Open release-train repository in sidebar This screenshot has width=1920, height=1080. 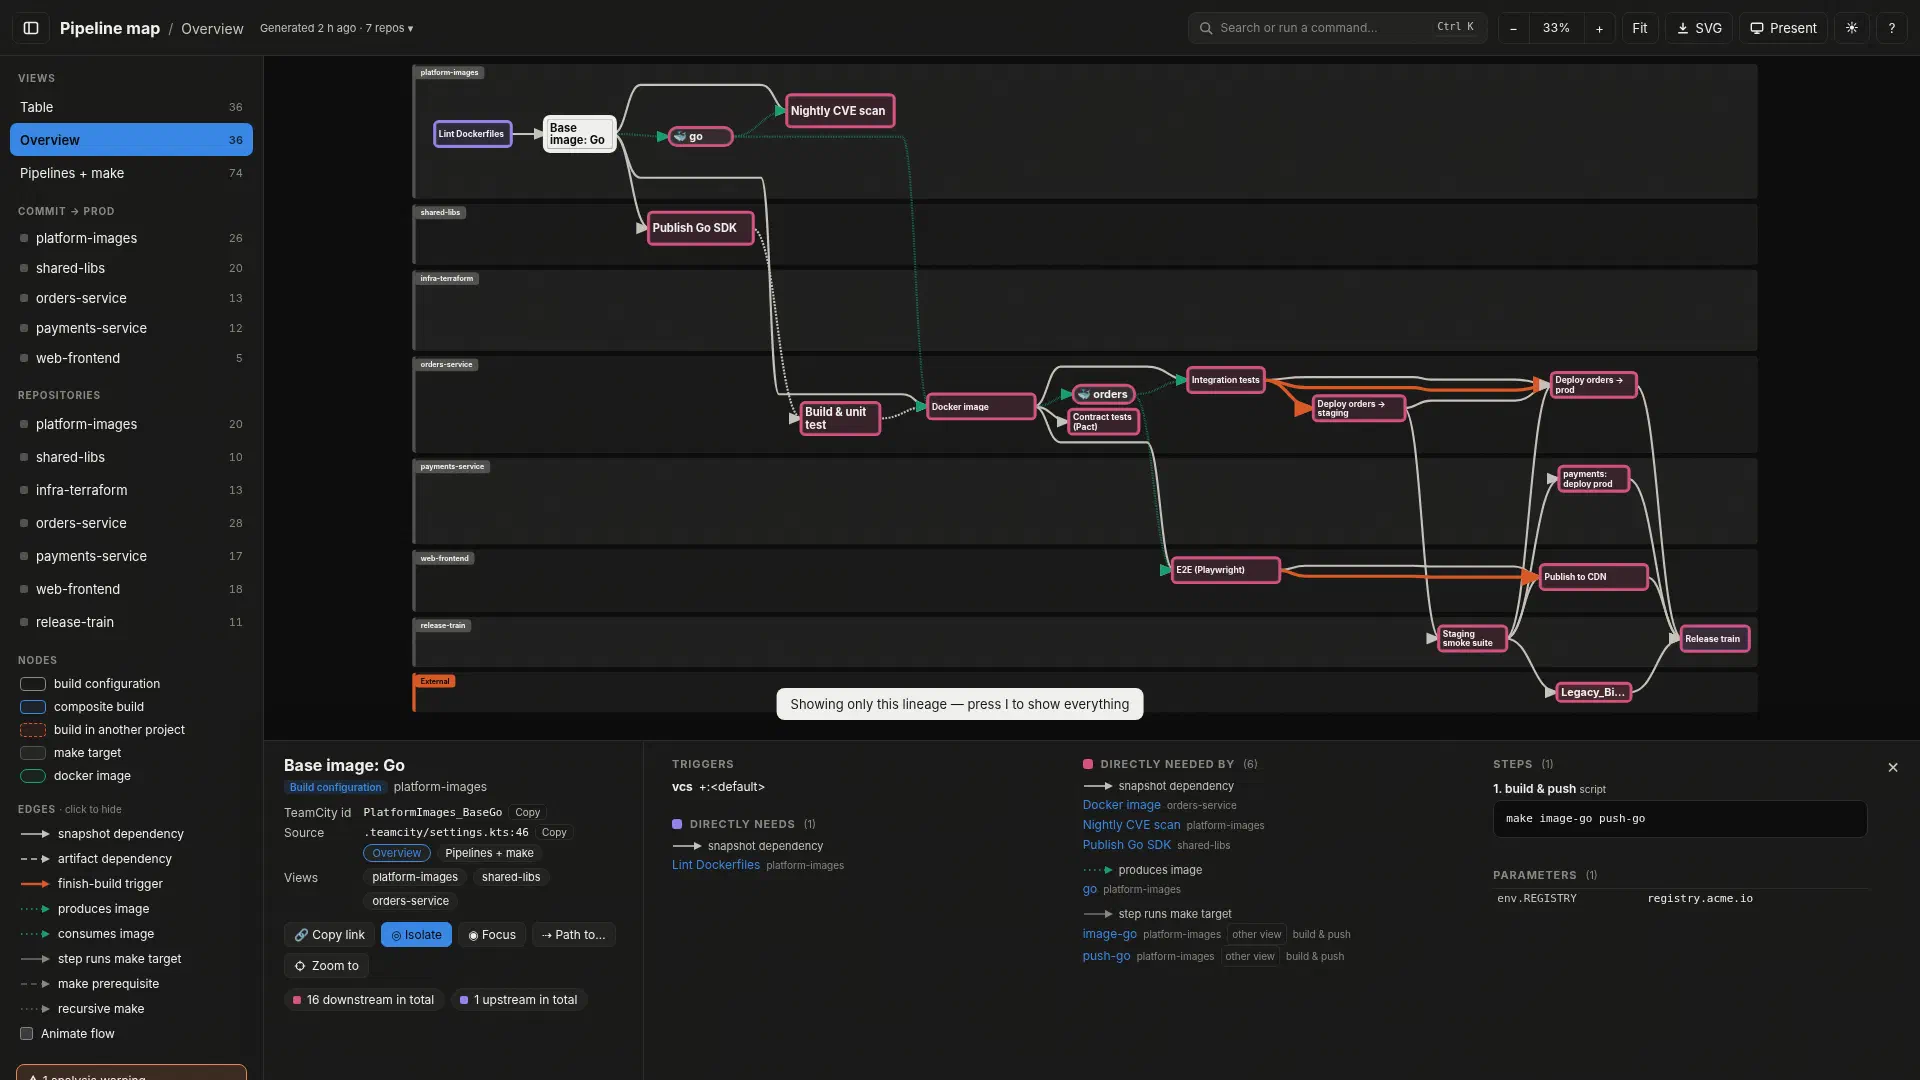click(131, 622)
